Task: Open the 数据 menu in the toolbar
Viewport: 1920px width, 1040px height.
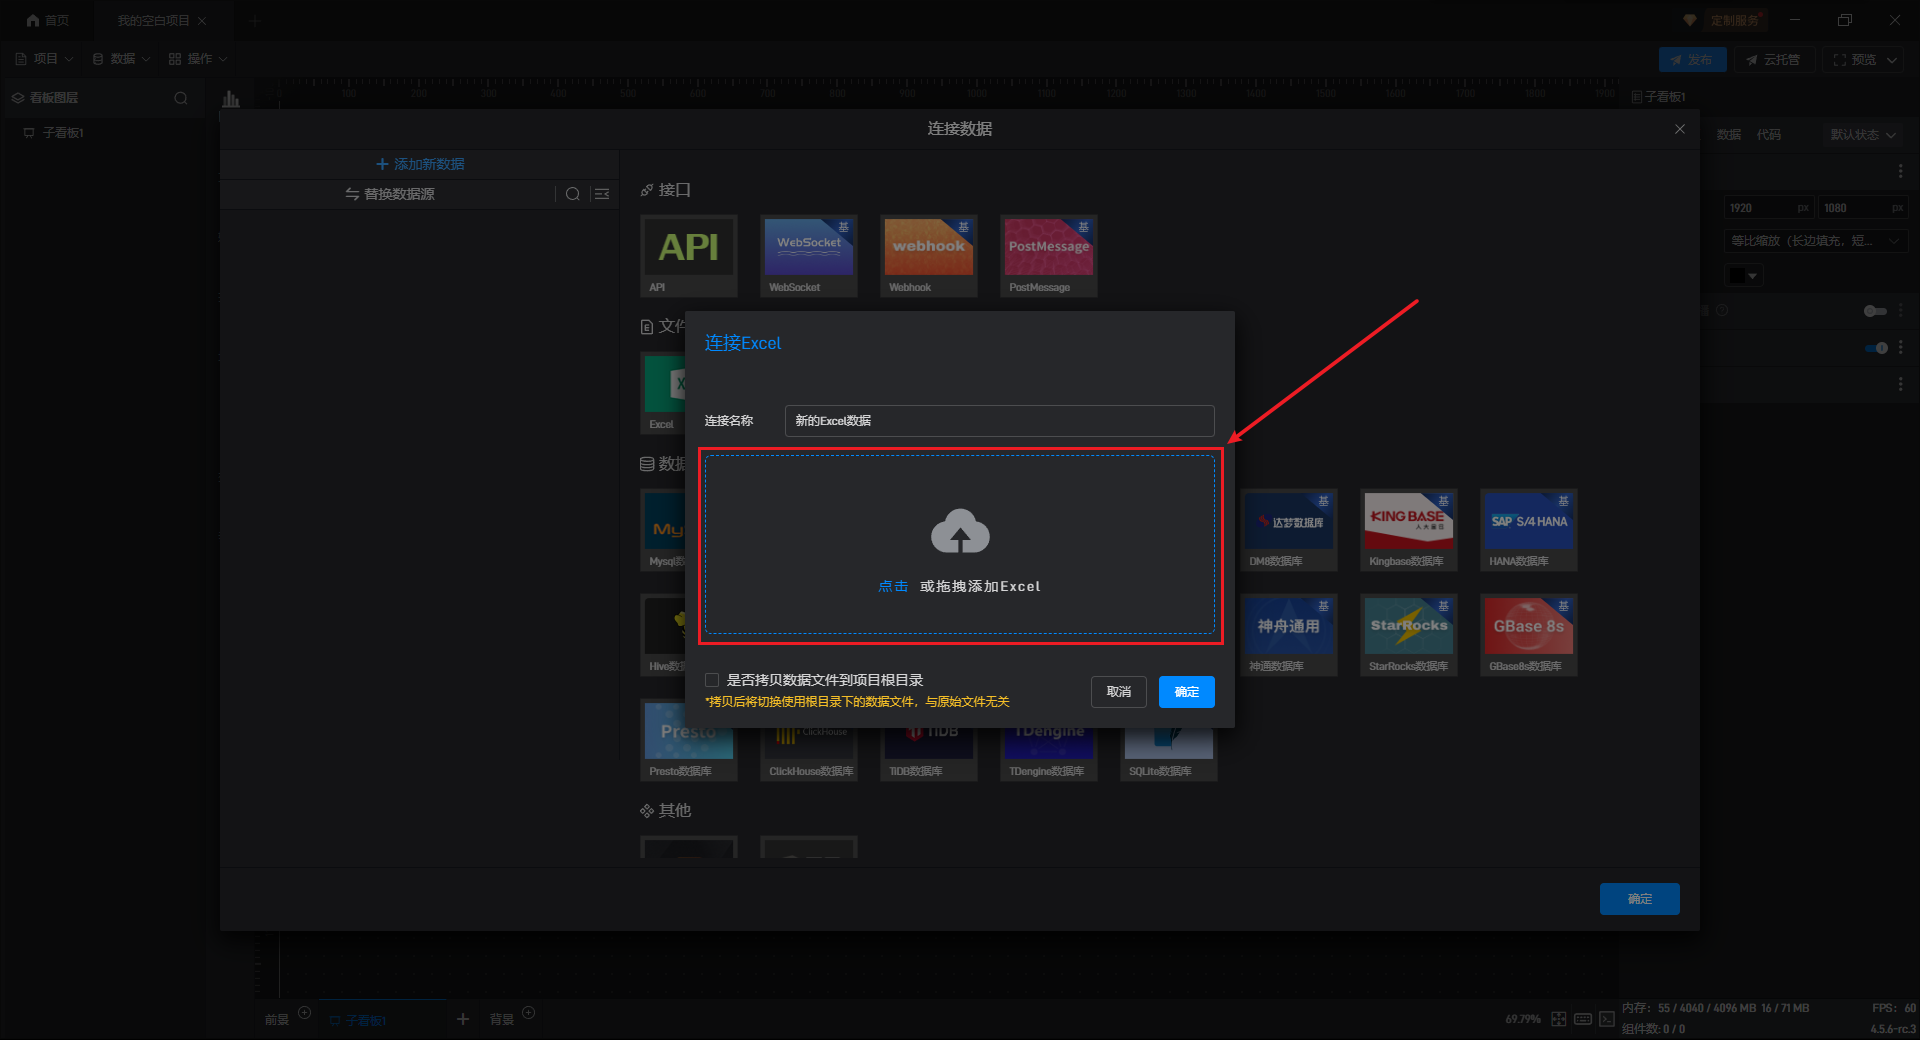Action: (x=121, y=59)
